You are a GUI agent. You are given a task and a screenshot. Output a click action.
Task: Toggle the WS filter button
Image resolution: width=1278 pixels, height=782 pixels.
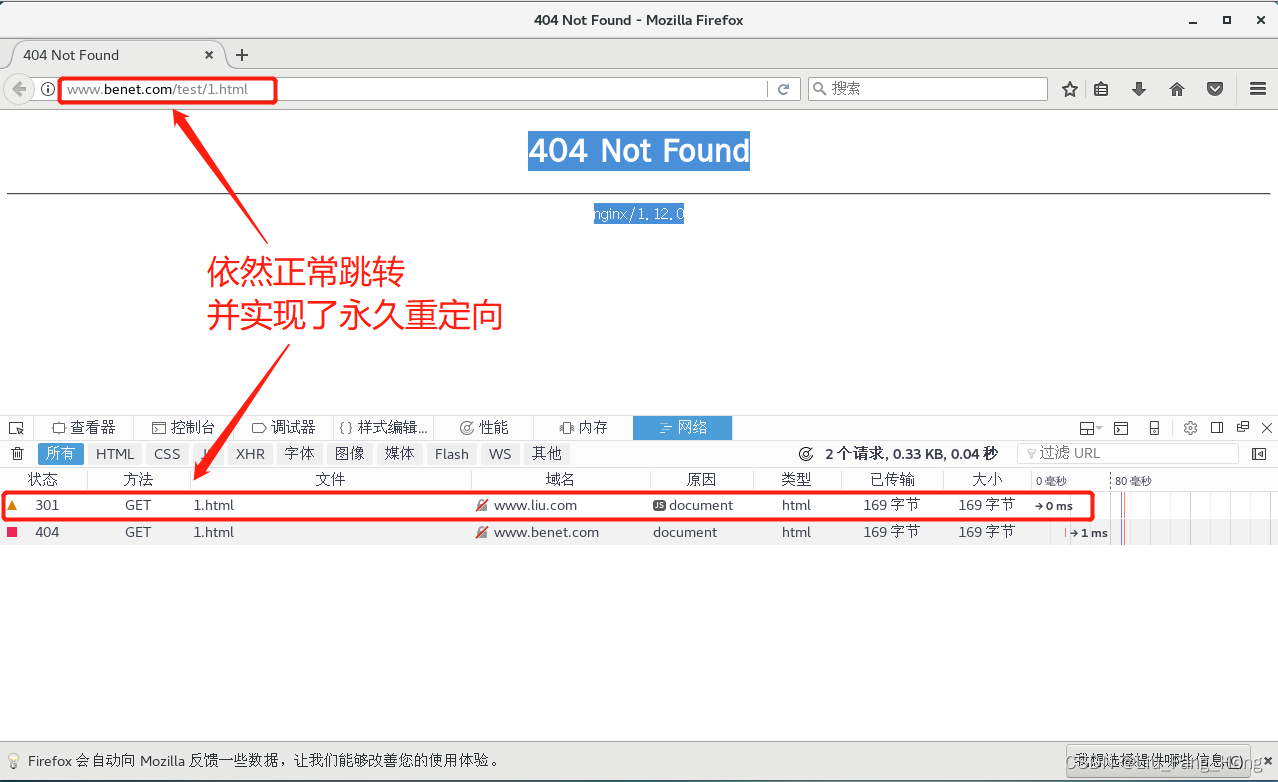[500, 454]
